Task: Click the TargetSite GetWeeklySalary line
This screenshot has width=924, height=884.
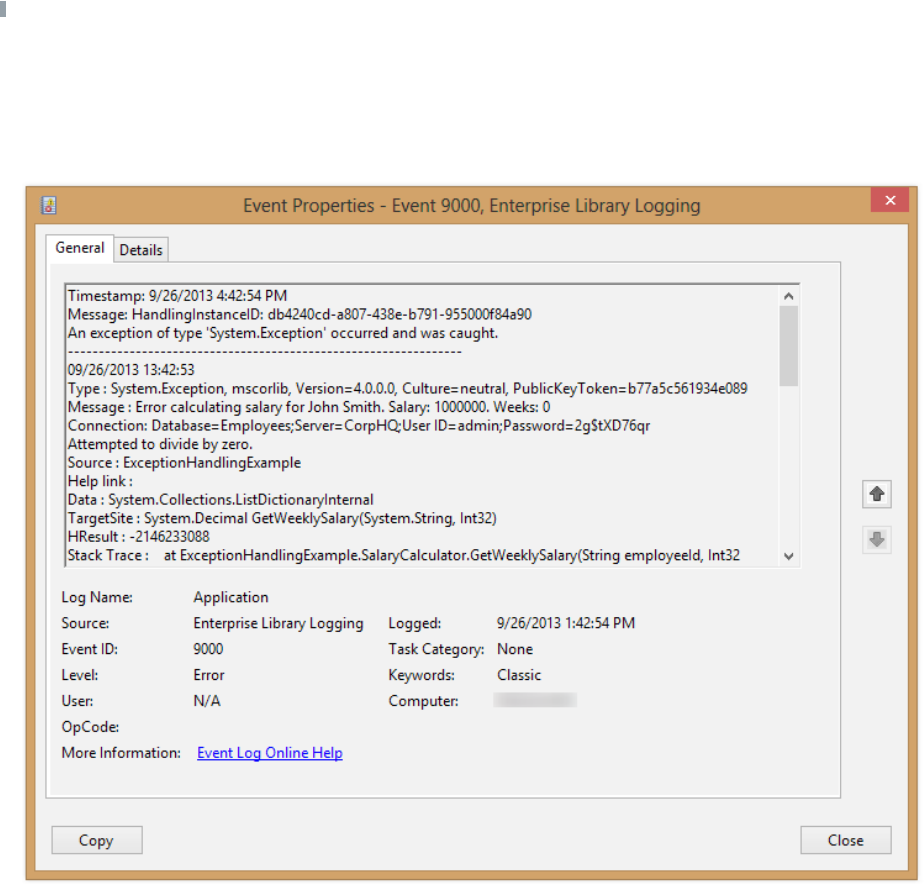Action: [x=282, y=518]
